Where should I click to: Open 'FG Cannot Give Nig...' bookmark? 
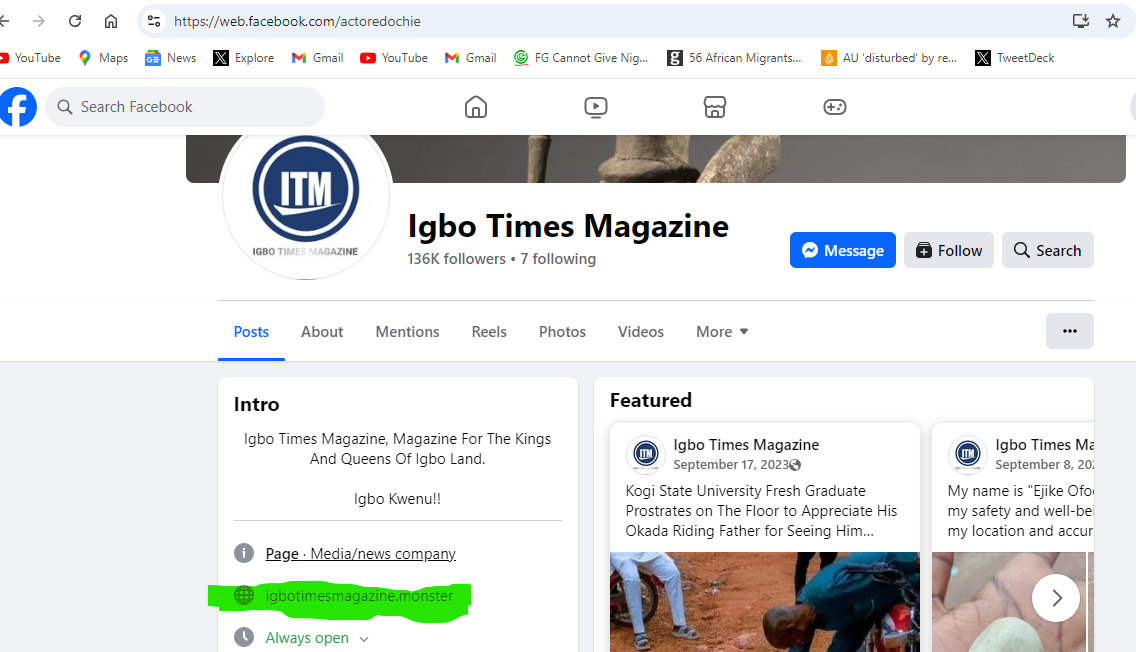580,58
